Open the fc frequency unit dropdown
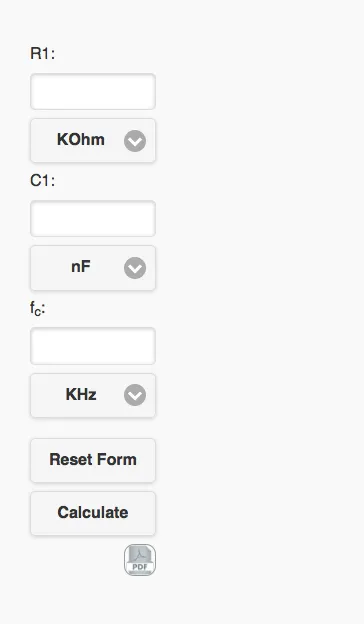 93,395
